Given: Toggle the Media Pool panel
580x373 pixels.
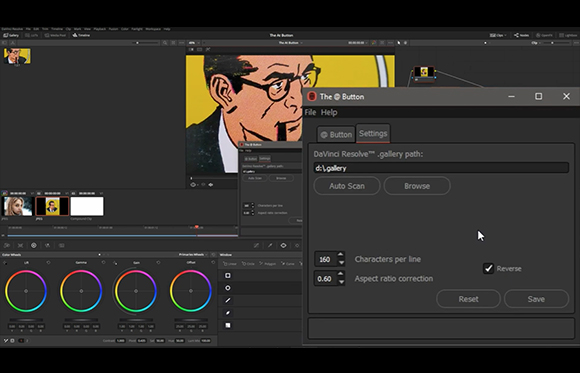Looking at the screenshot, I should 55,36.
